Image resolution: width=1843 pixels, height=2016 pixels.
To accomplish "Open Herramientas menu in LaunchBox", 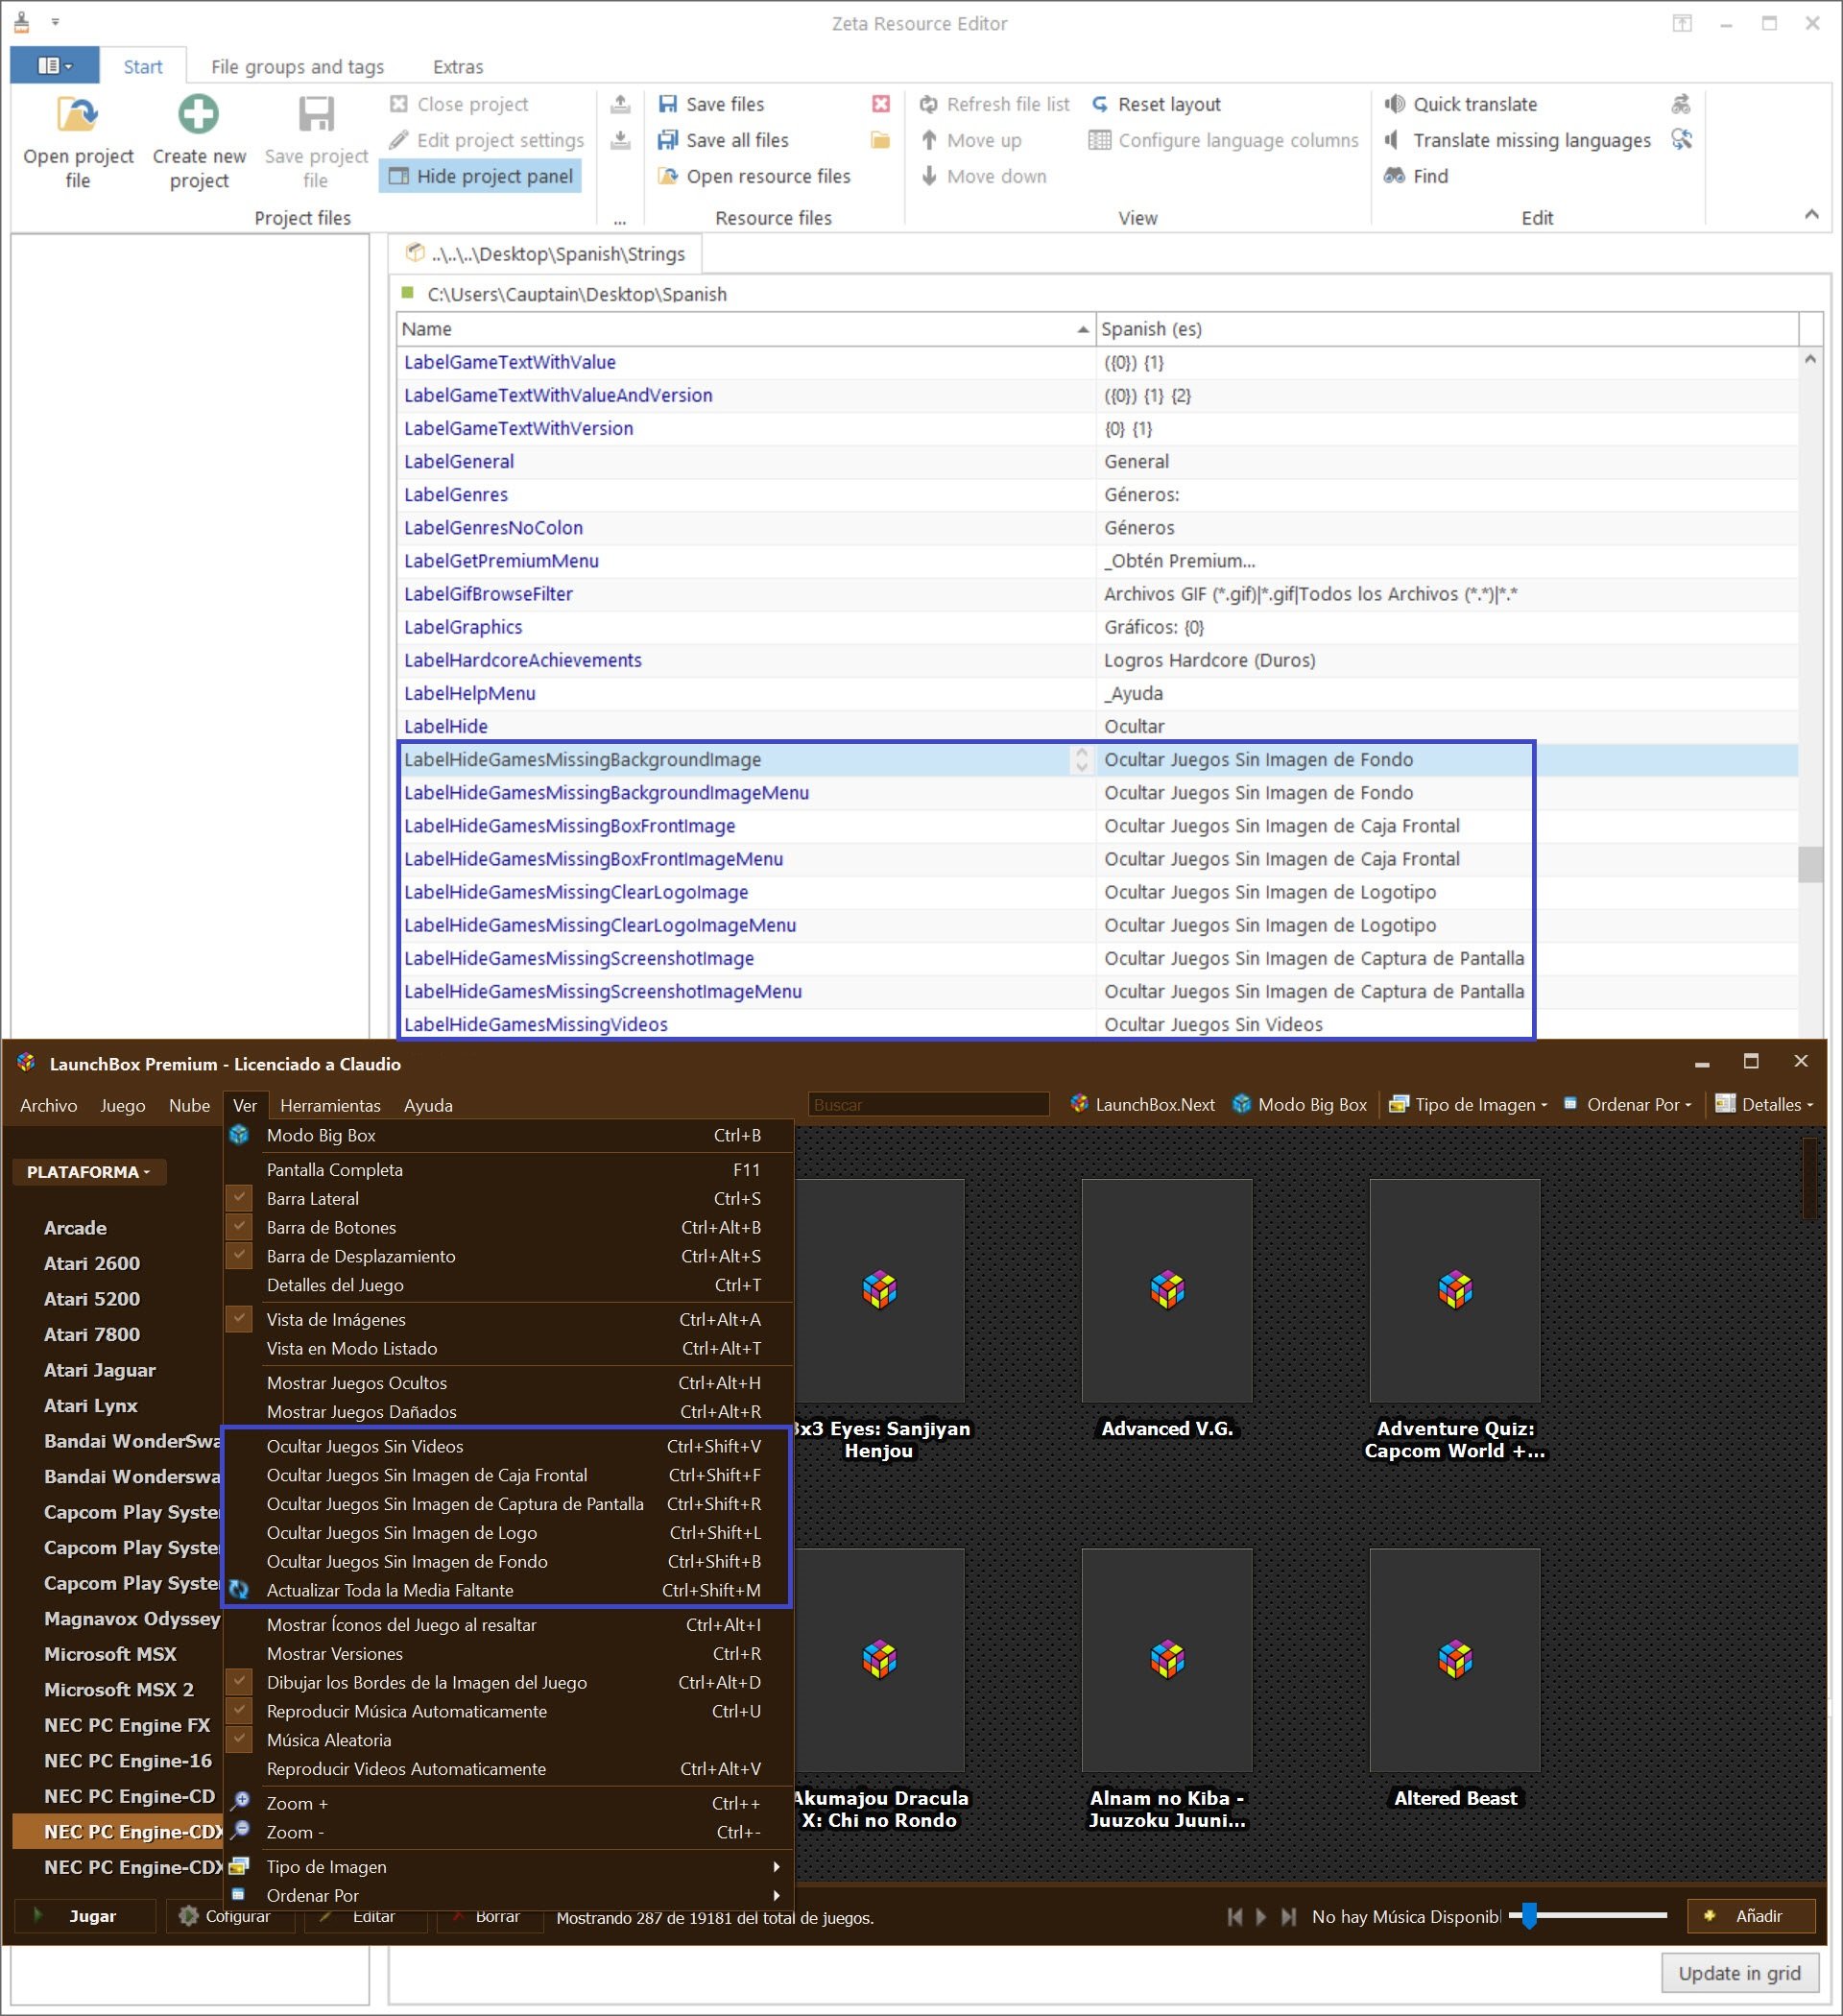I will tap(330, 1105).
